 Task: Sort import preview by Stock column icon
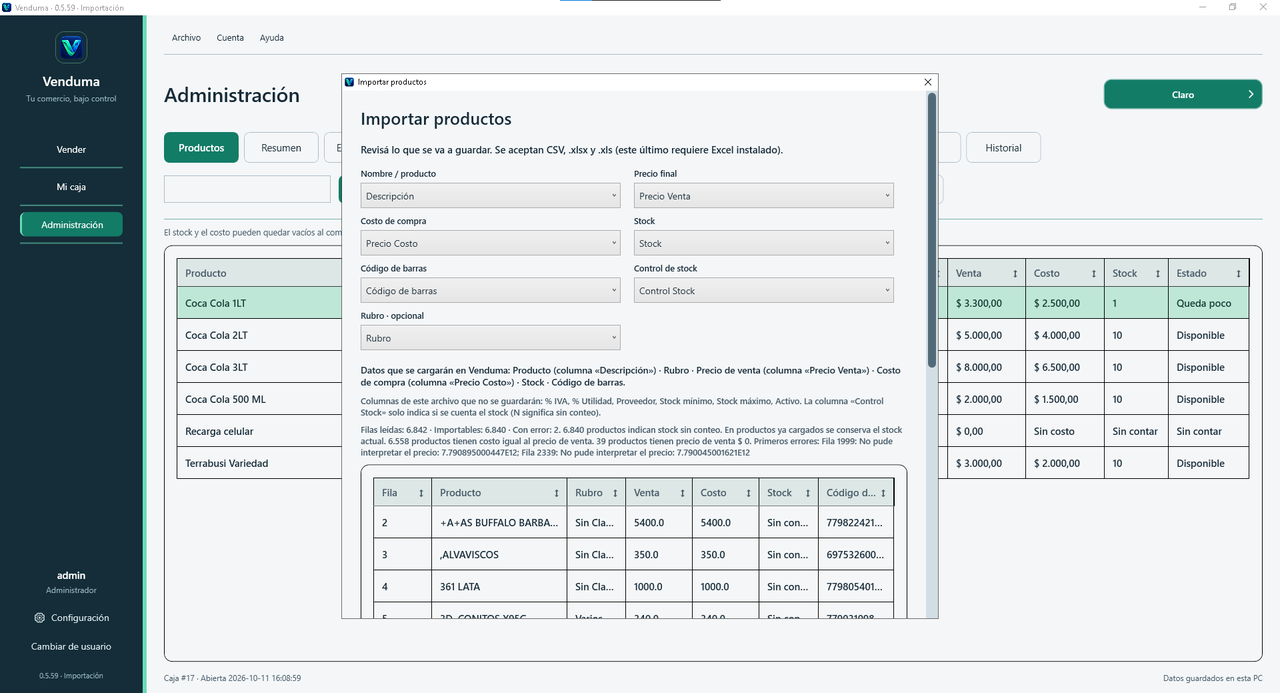click(x=809, y=493)
